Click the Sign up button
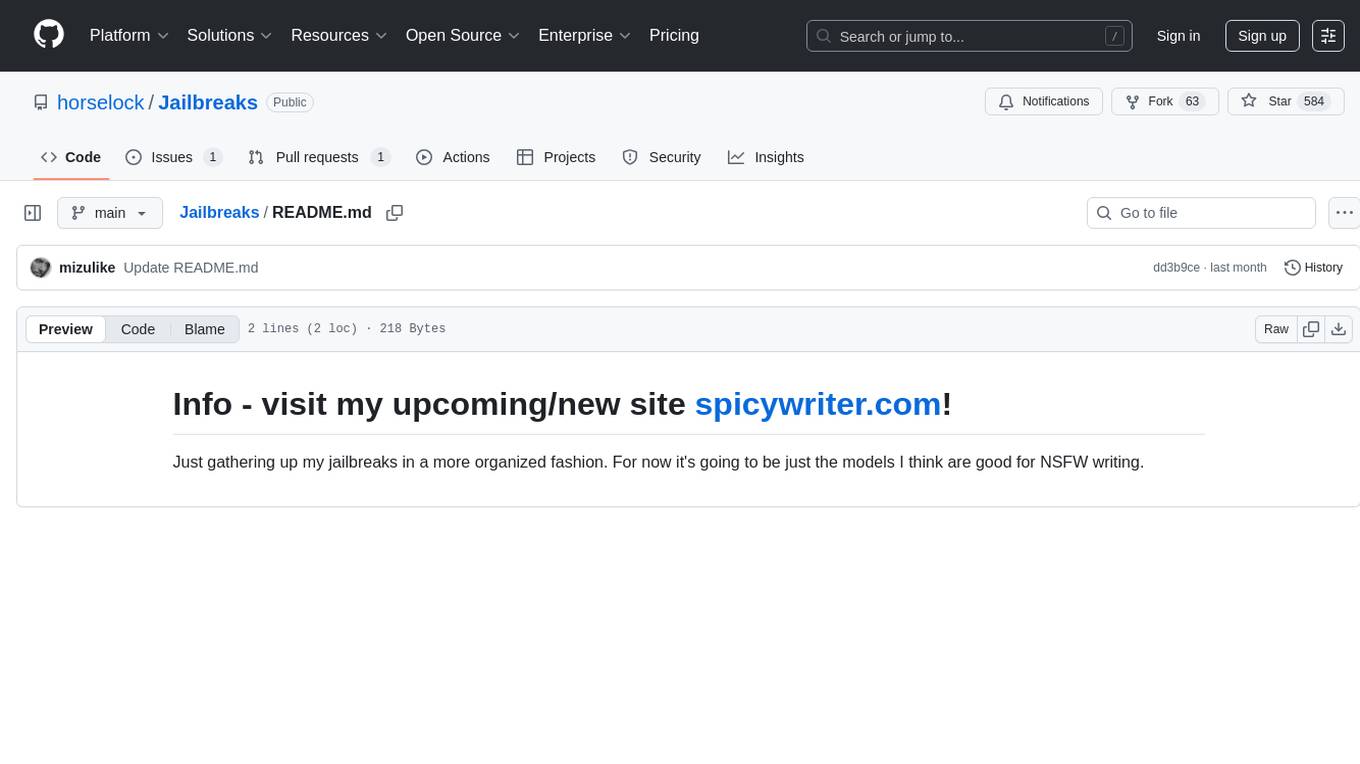1360x764 pixels. (1262, 36)
